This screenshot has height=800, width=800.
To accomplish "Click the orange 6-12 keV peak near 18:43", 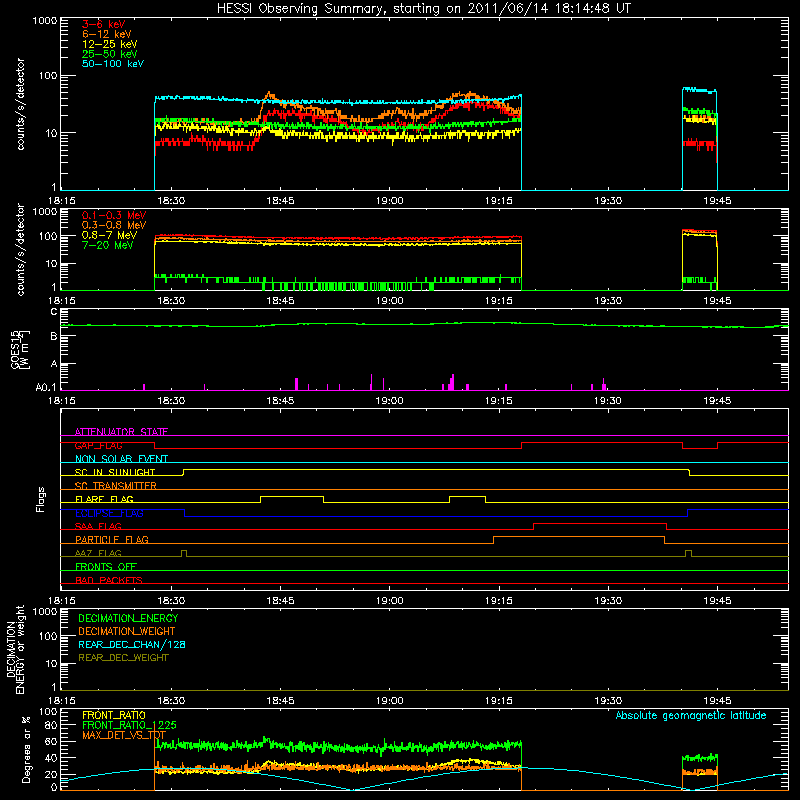I will 269,95.
